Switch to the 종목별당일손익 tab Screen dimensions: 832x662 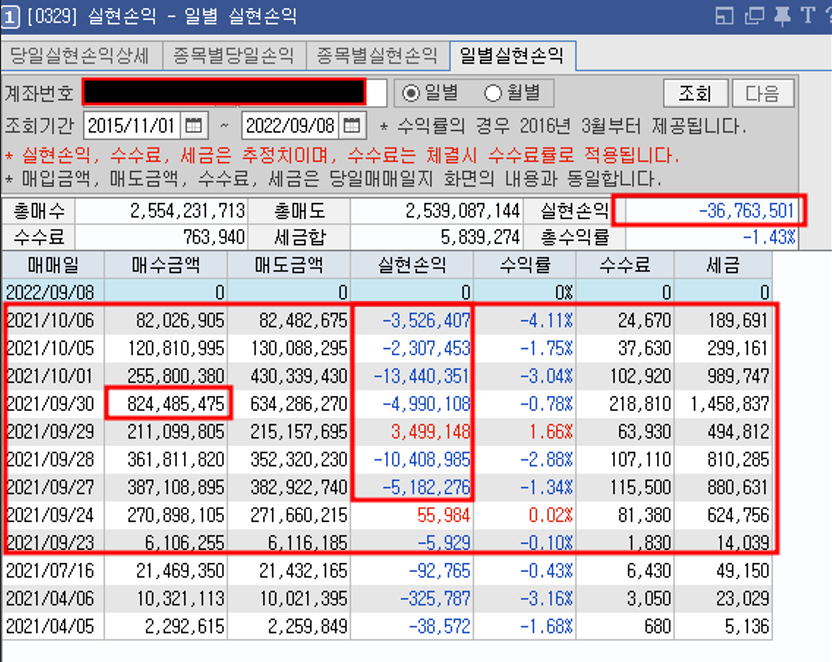(x=234, y=55)
